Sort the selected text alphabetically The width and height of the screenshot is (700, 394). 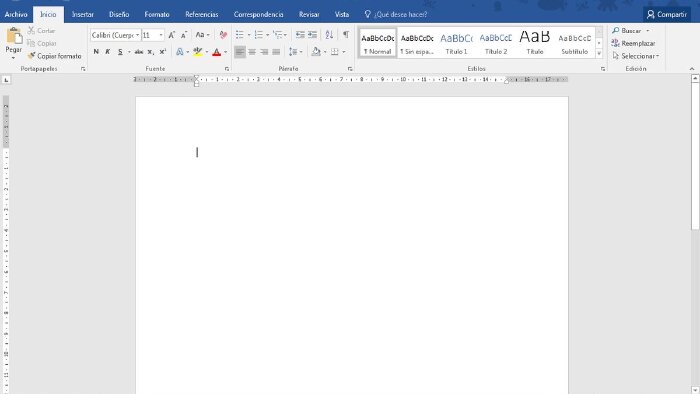(329, 35)
